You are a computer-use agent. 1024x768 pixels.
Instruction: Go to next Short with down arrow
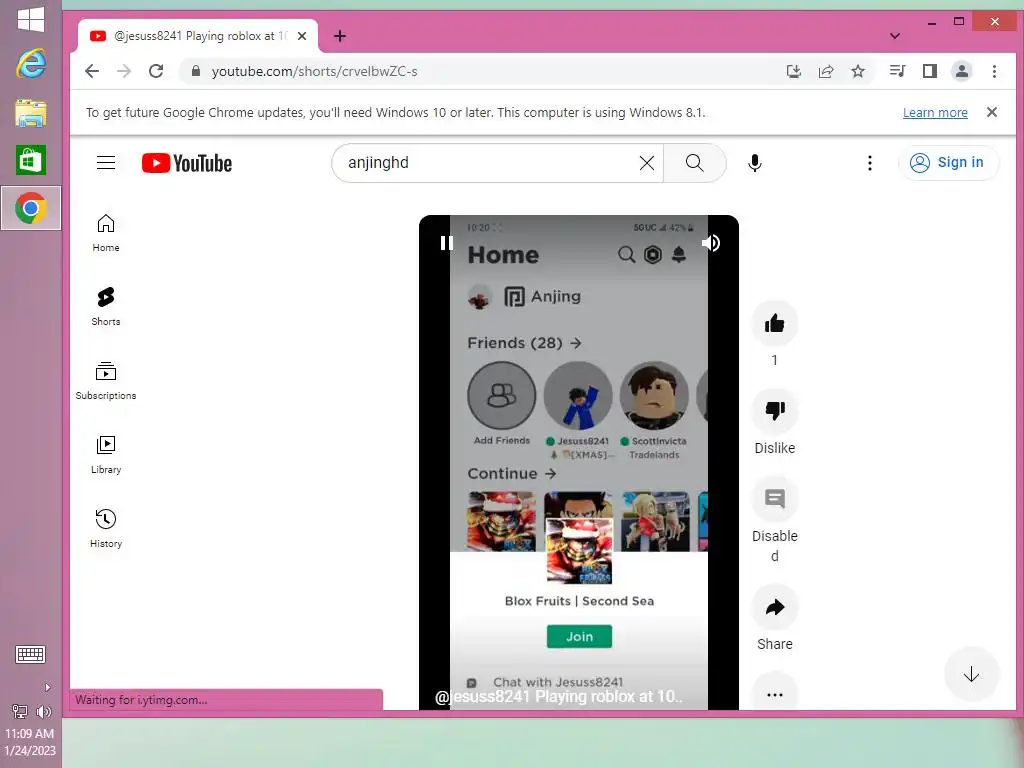(971, 674)
